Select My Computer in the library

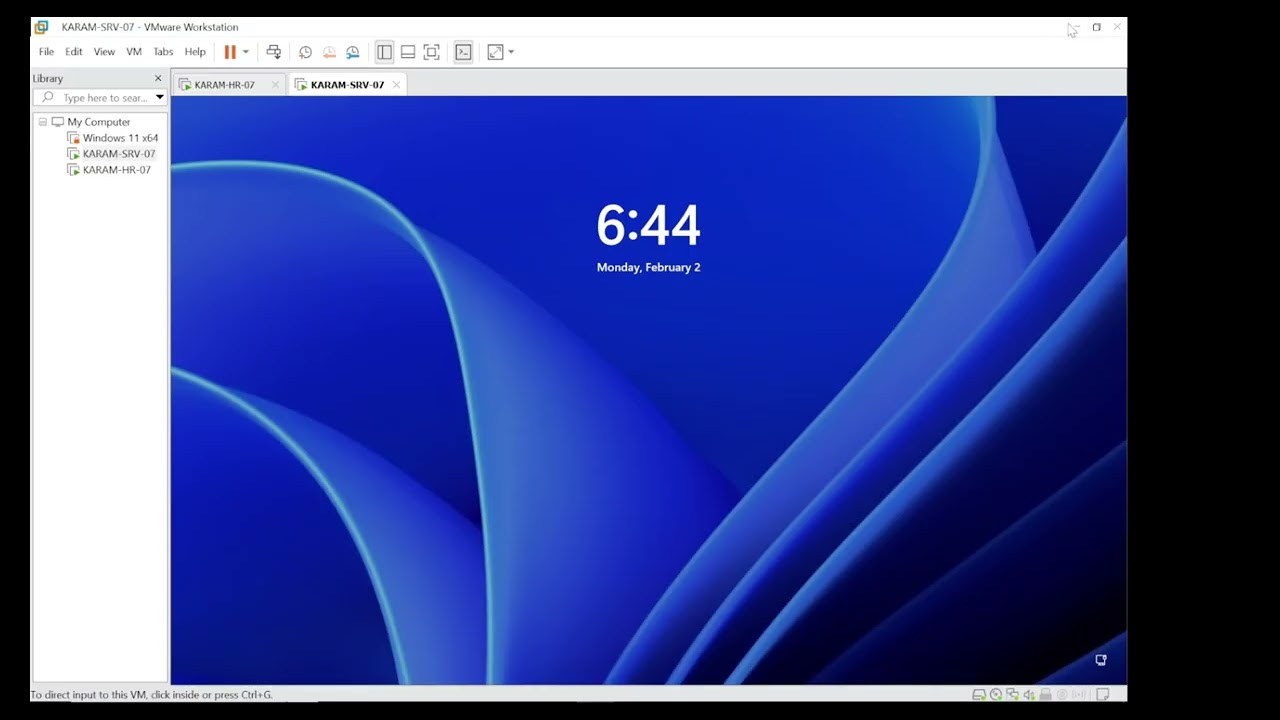coord(98,122)
